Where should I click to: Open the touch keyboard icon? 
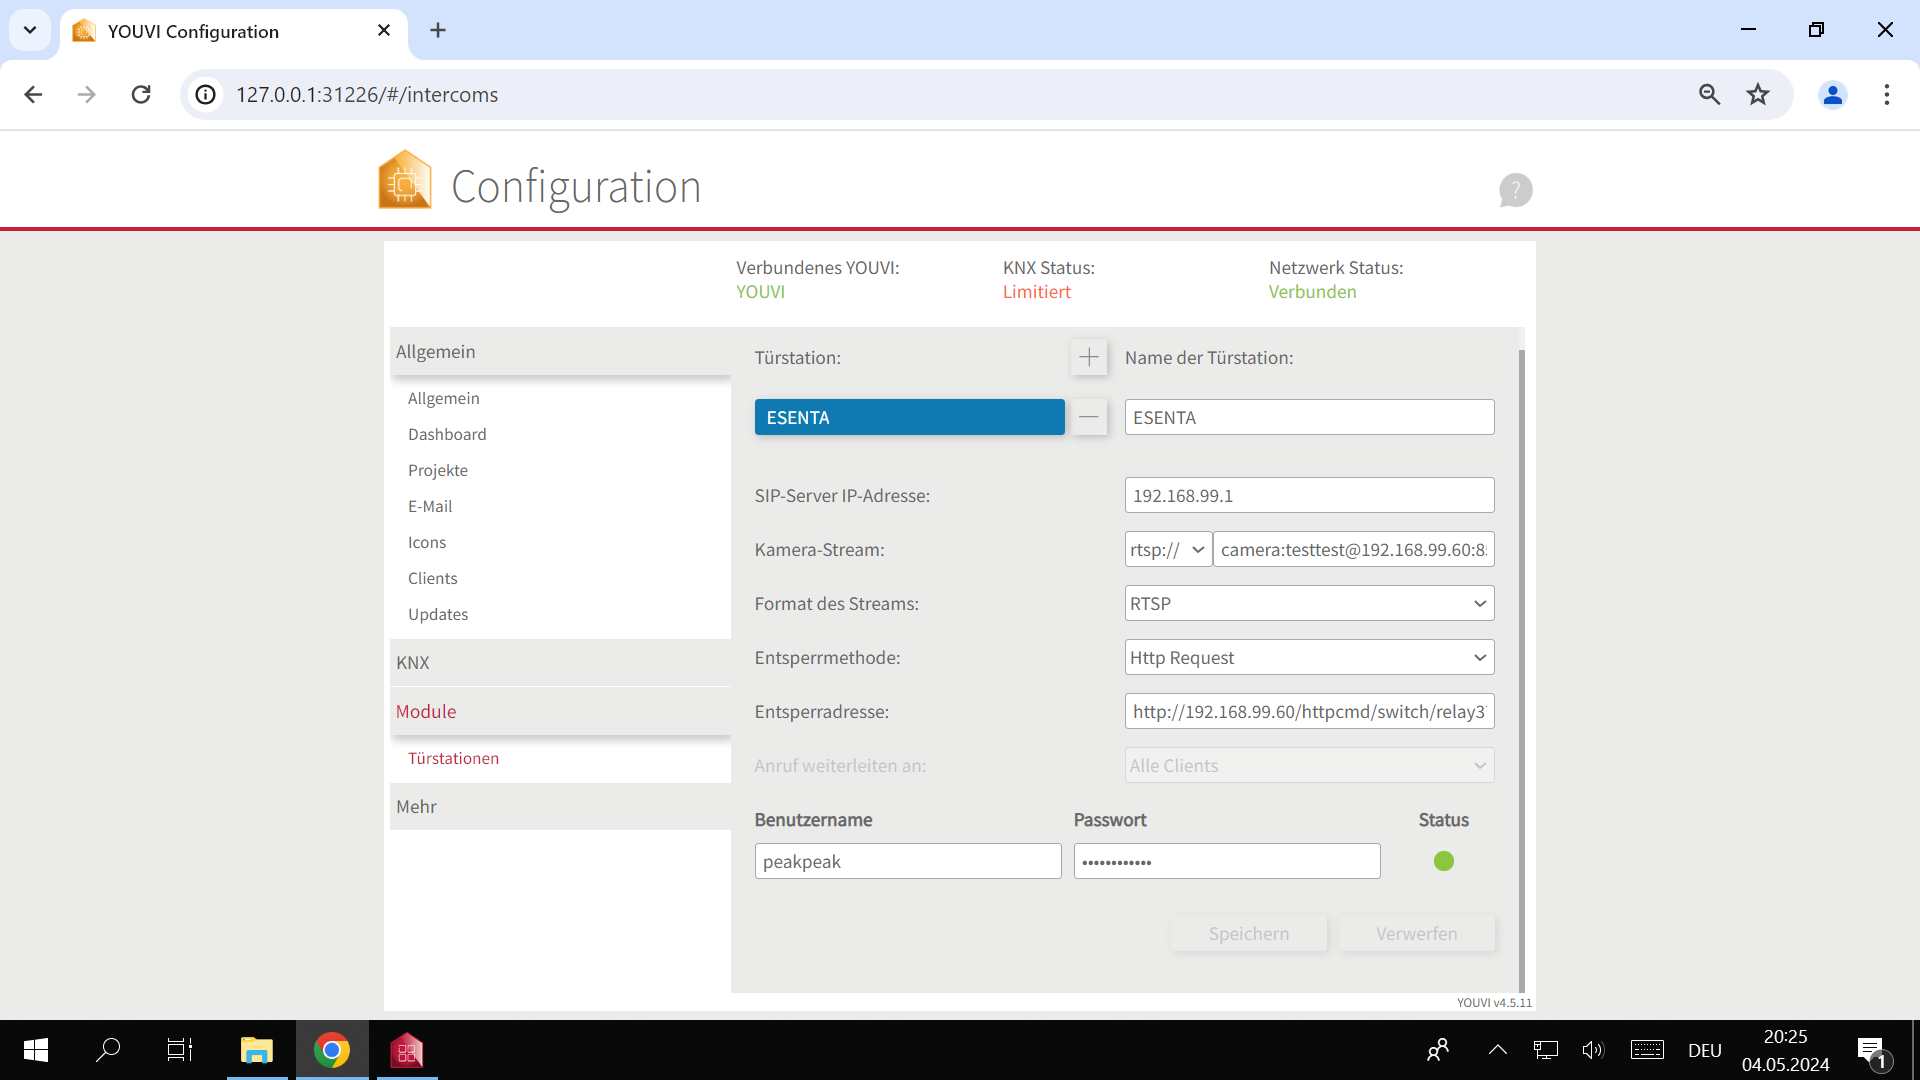coord(1647,1050)
